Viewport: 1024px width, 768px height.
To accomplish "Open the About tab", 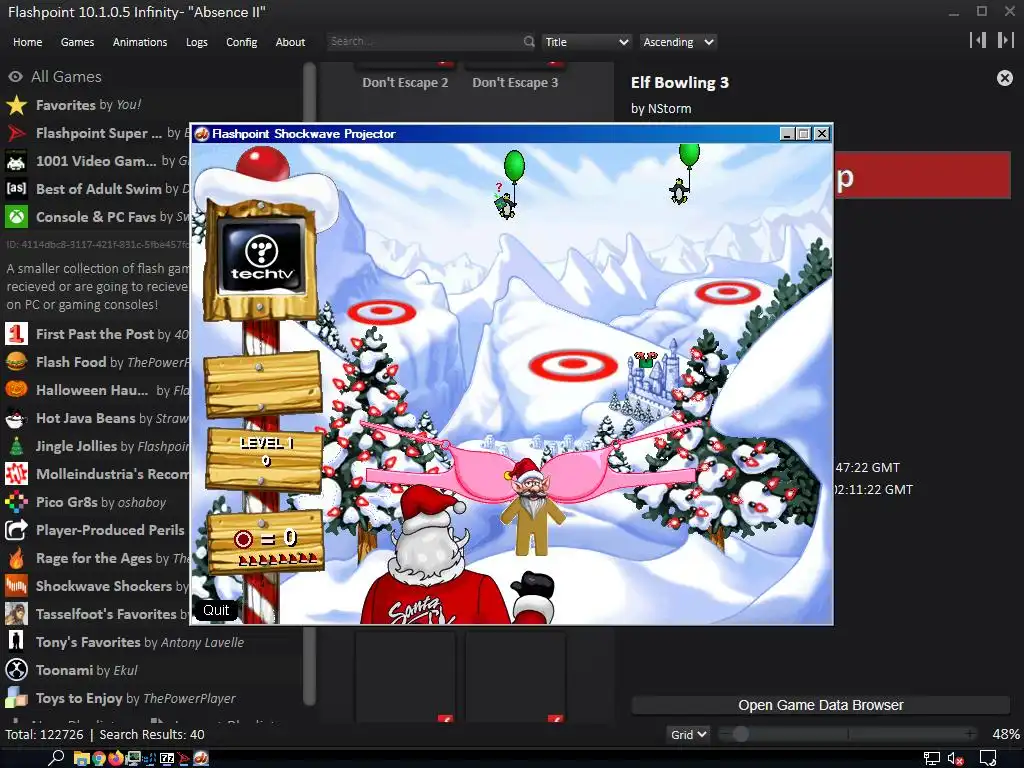I will 290,42.
